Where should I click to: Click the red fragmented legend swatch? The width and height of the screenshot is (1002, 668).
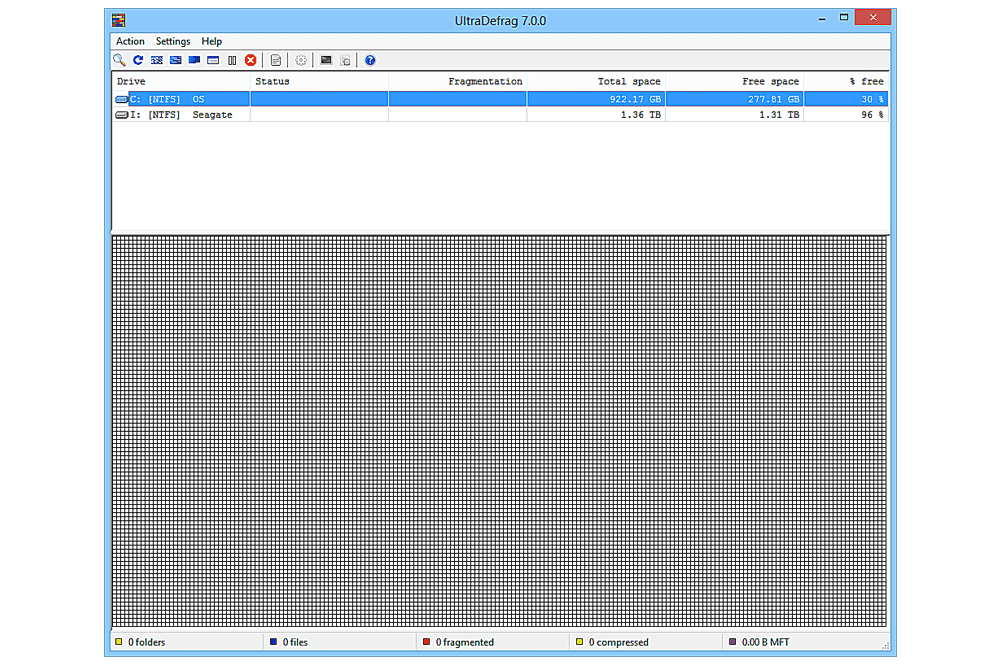426,642
